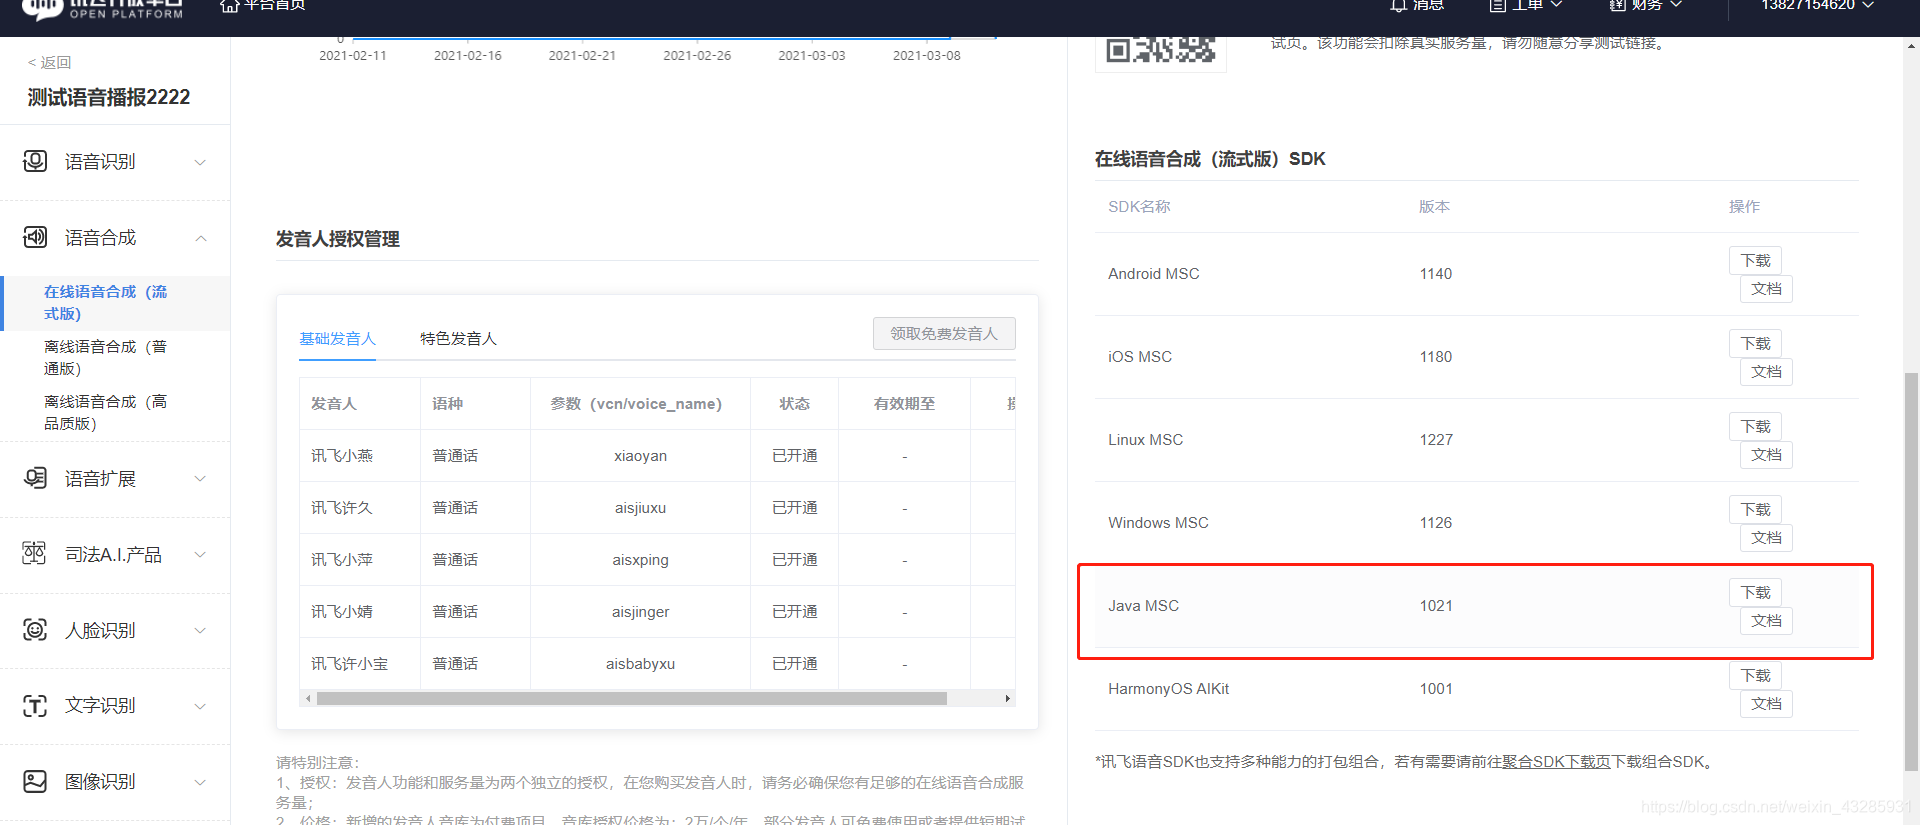Click the voice table horizontal scrollbar
This screenshot has width=1920, height=825.
pyautogui.click(x=632, y=698)
